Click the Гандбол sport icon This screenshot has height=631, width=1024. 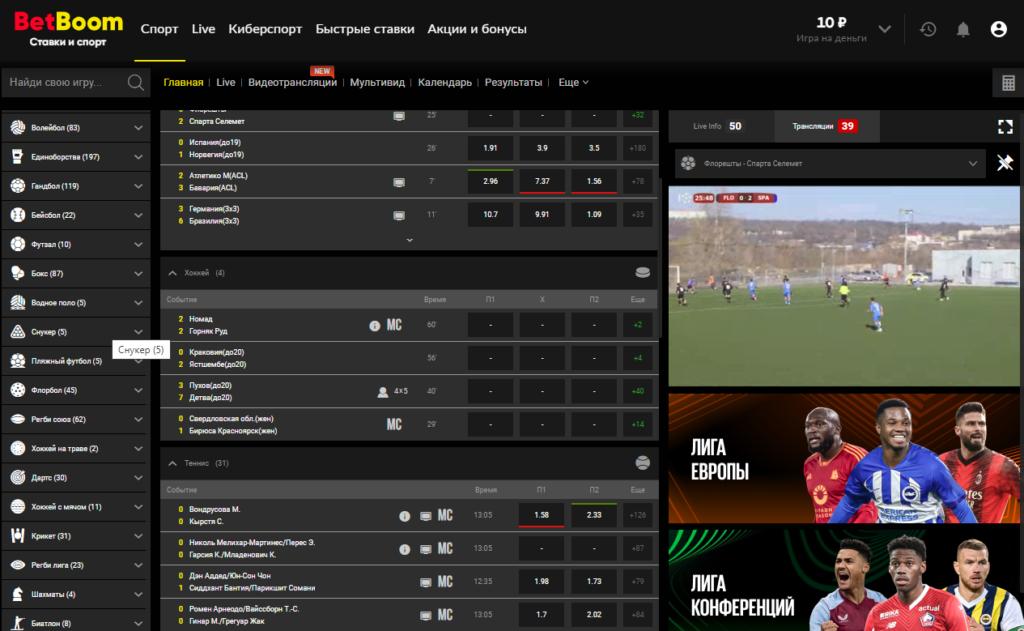coord(18,186)
